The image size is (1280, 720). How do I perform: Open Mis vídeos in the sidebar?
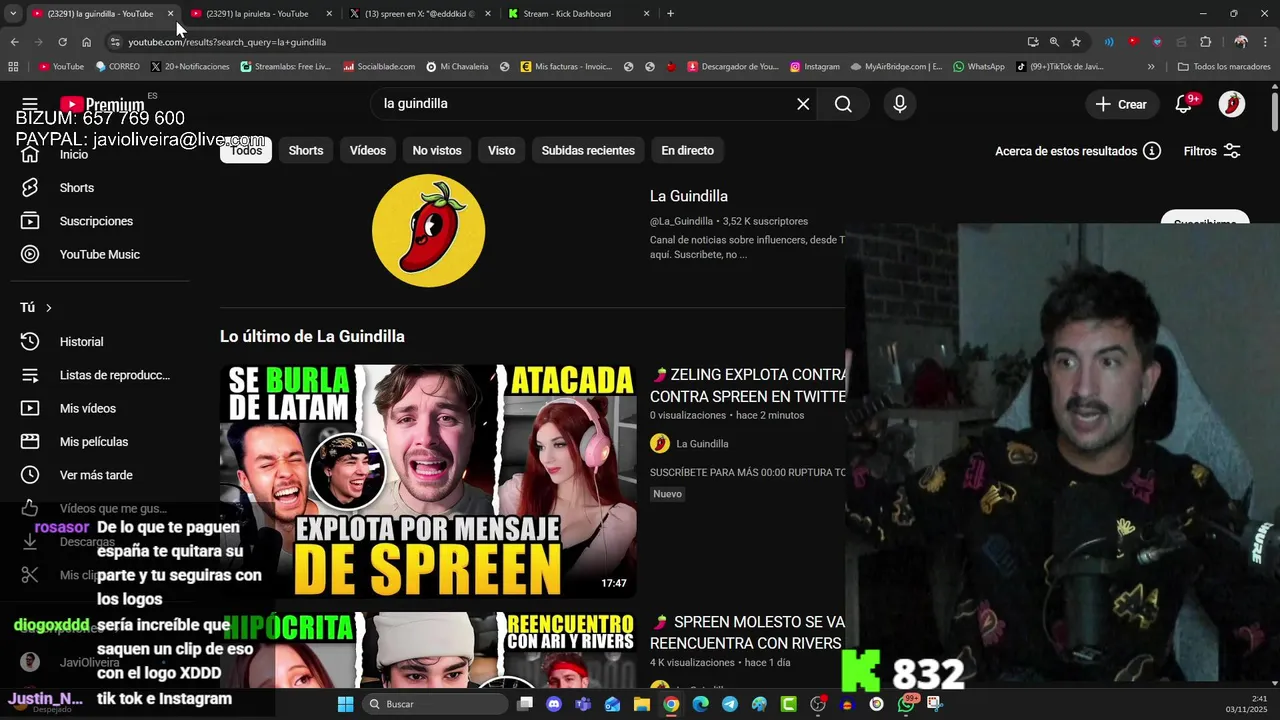(x=87, y=408)
